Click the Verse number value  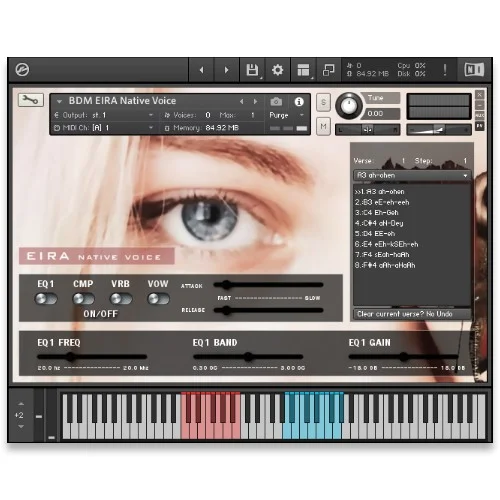(403, 161)
